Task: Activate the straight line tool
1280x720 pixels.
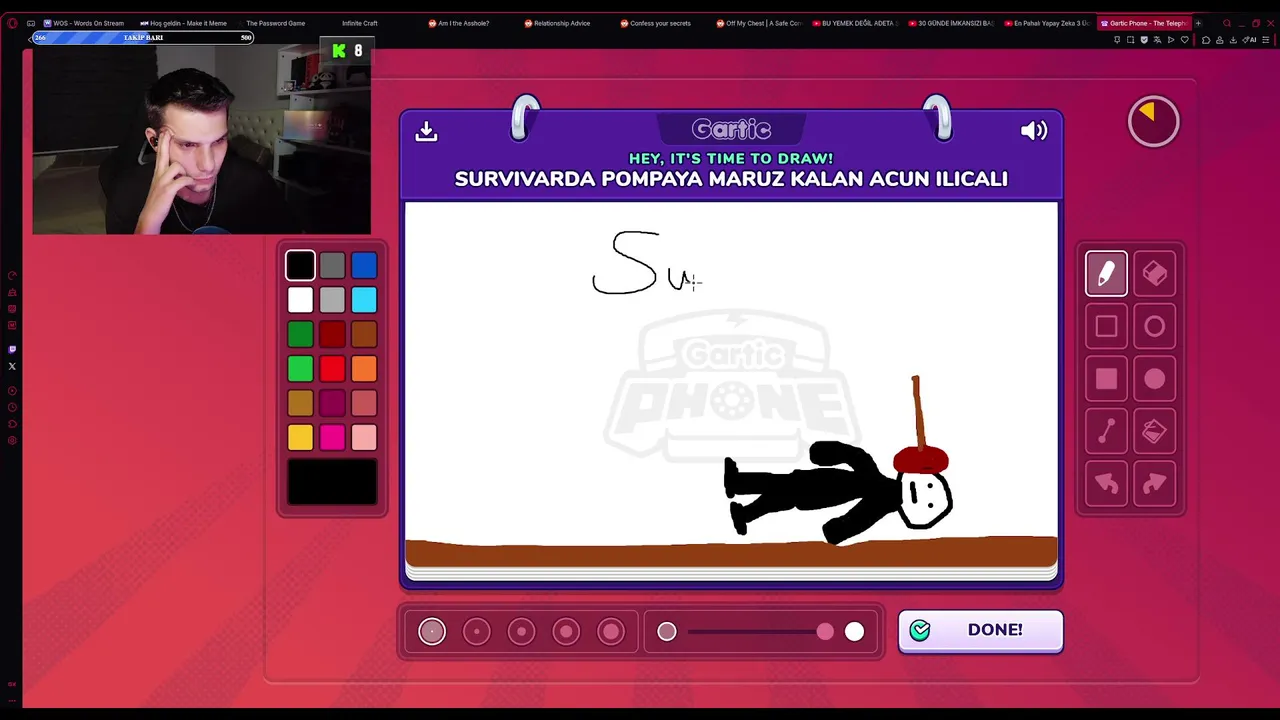Action: pos(1106,431)
